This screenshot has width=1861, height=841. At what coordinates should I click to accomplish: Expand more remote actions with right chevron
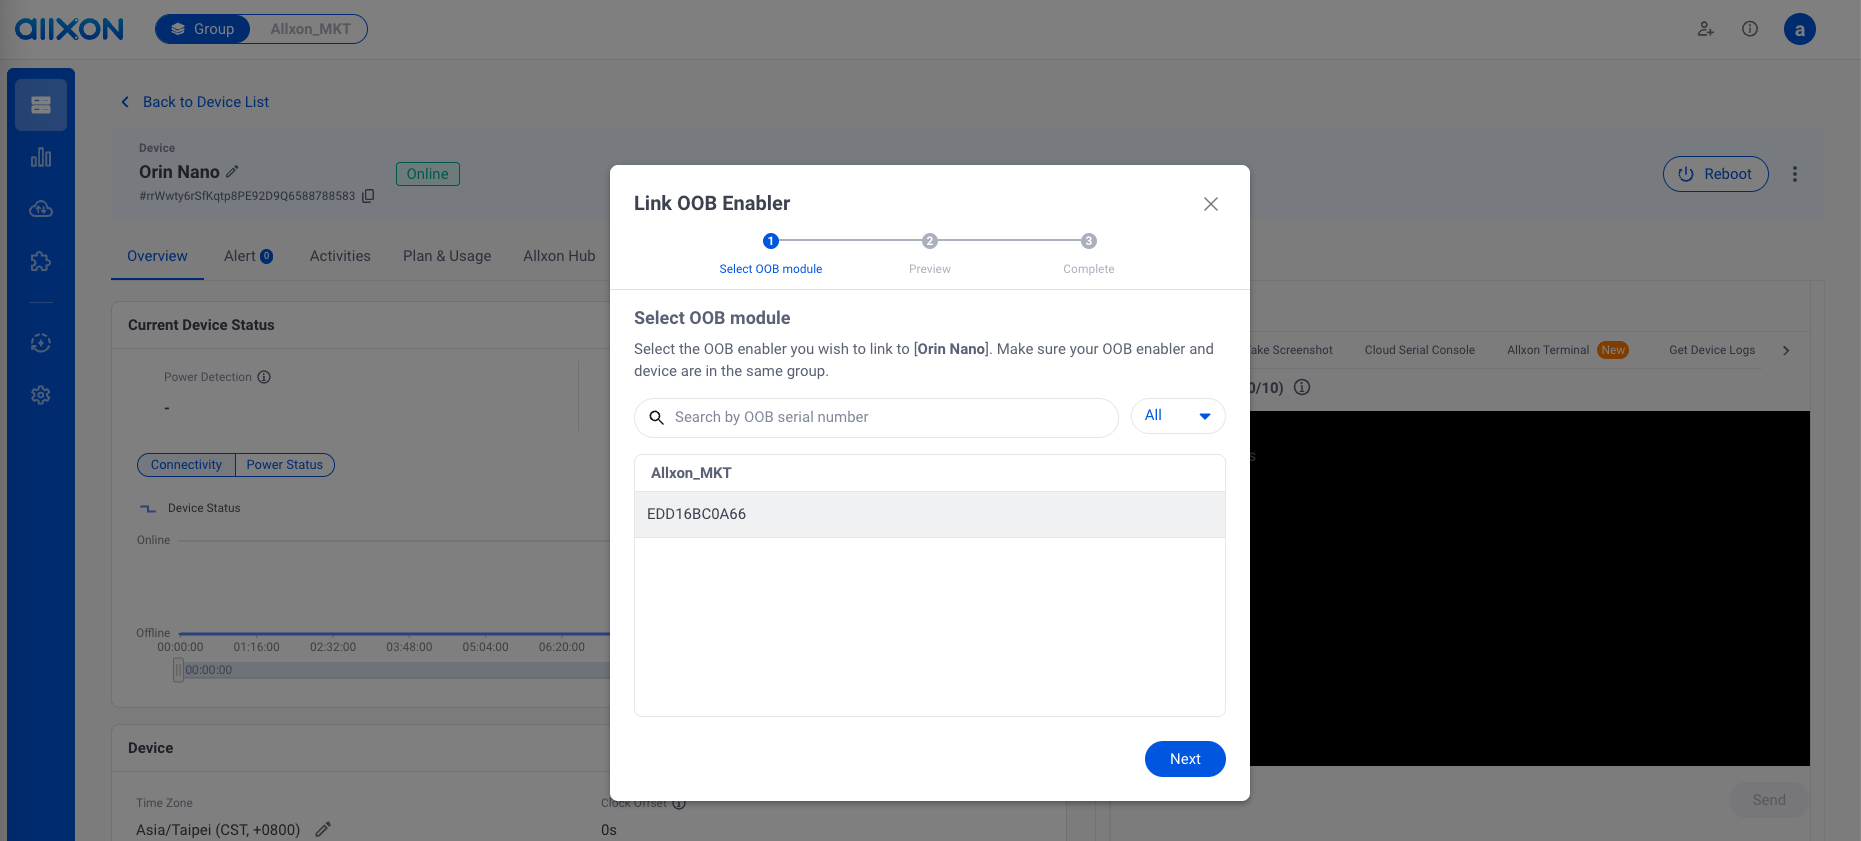[x=1786, y=350]
